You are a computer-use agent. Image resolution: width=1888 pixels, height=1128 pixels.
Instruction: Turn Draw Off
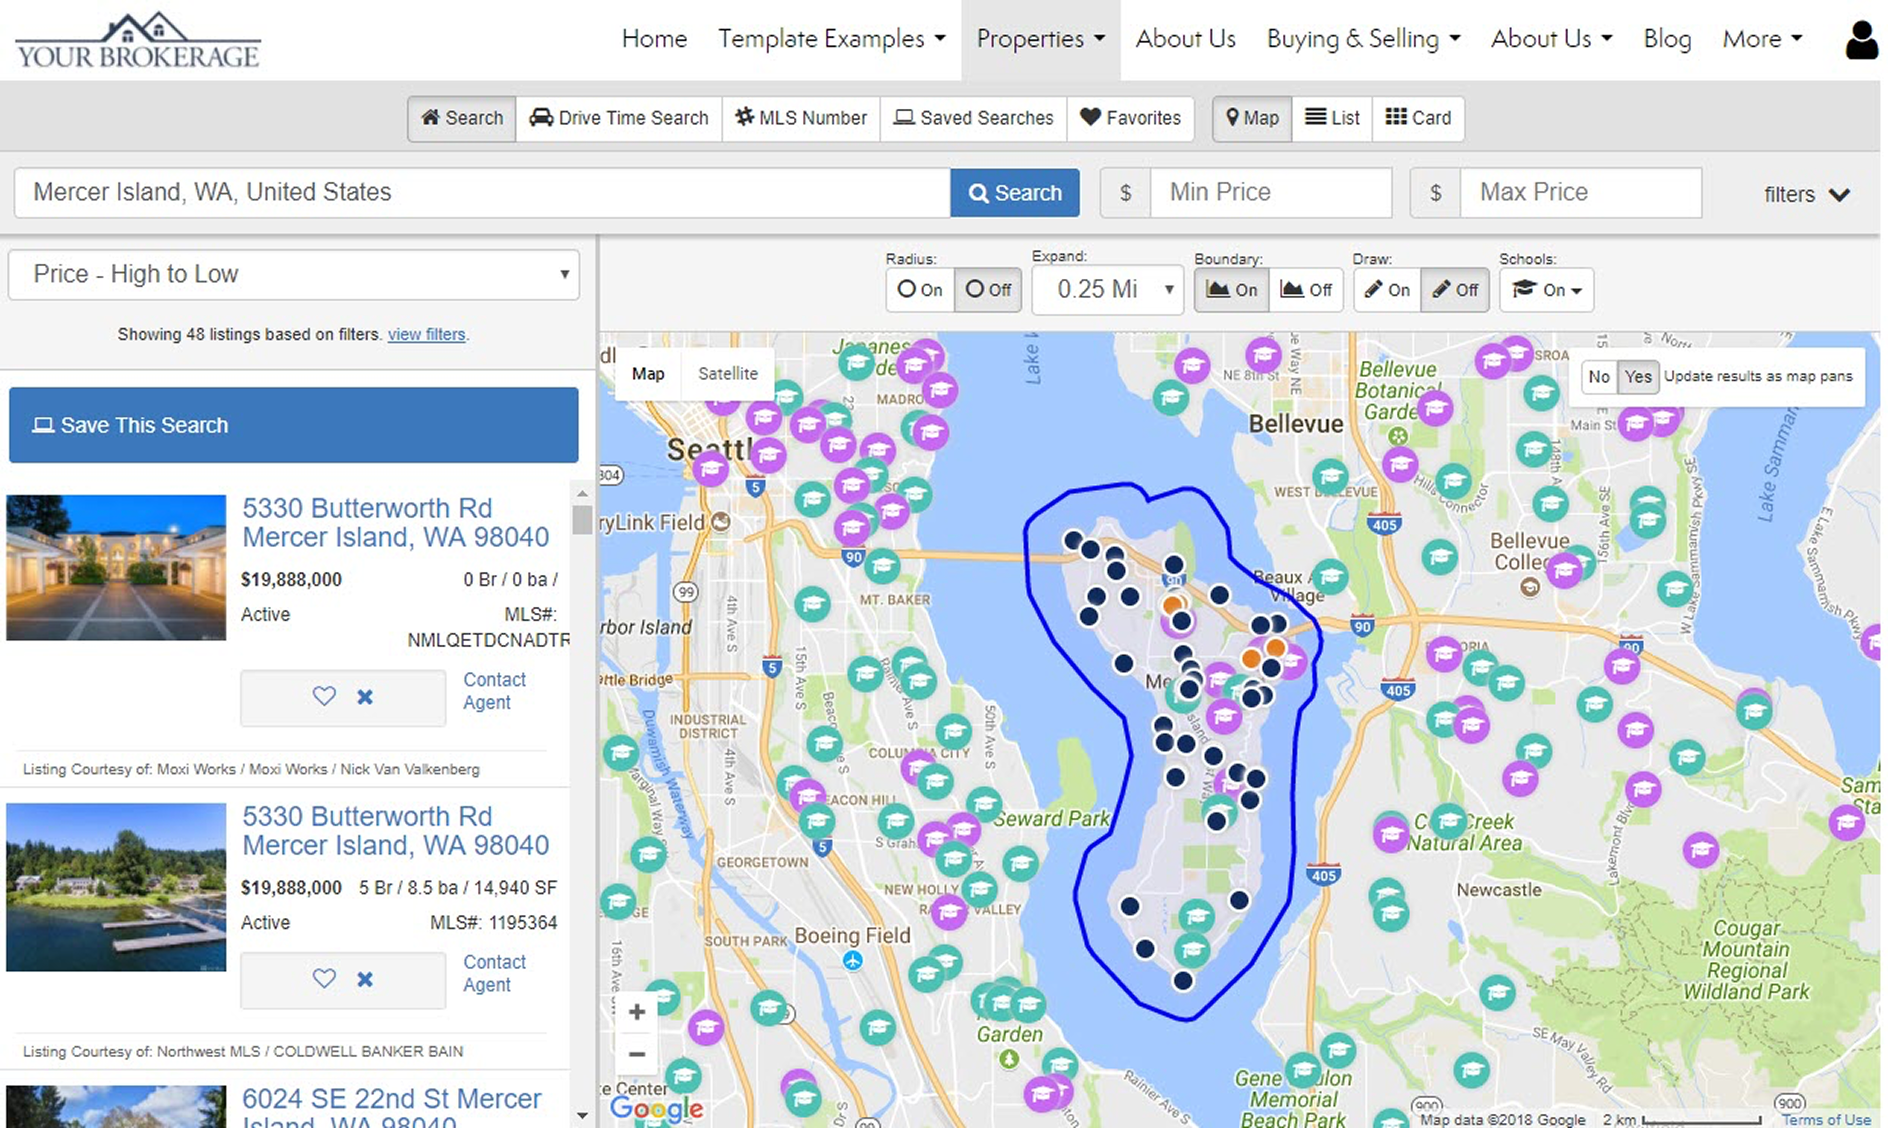[1455, 290]
